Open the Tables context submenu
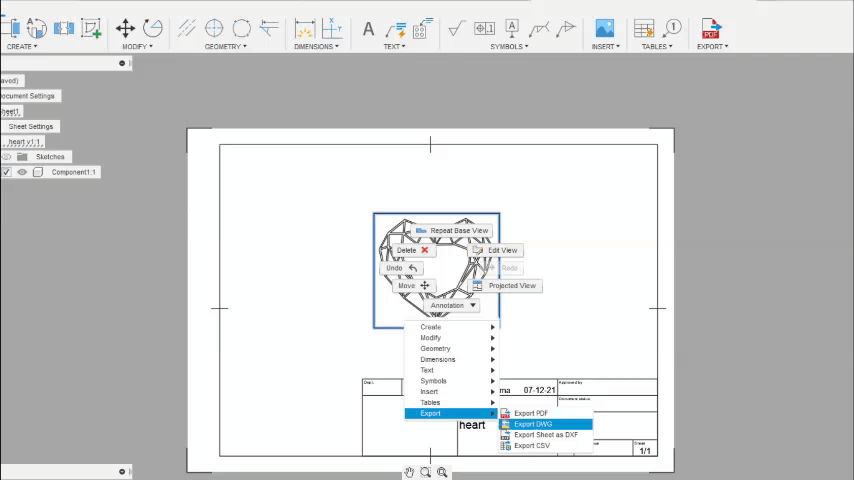Viewport: 854px width, 480px height. [452, 403]
